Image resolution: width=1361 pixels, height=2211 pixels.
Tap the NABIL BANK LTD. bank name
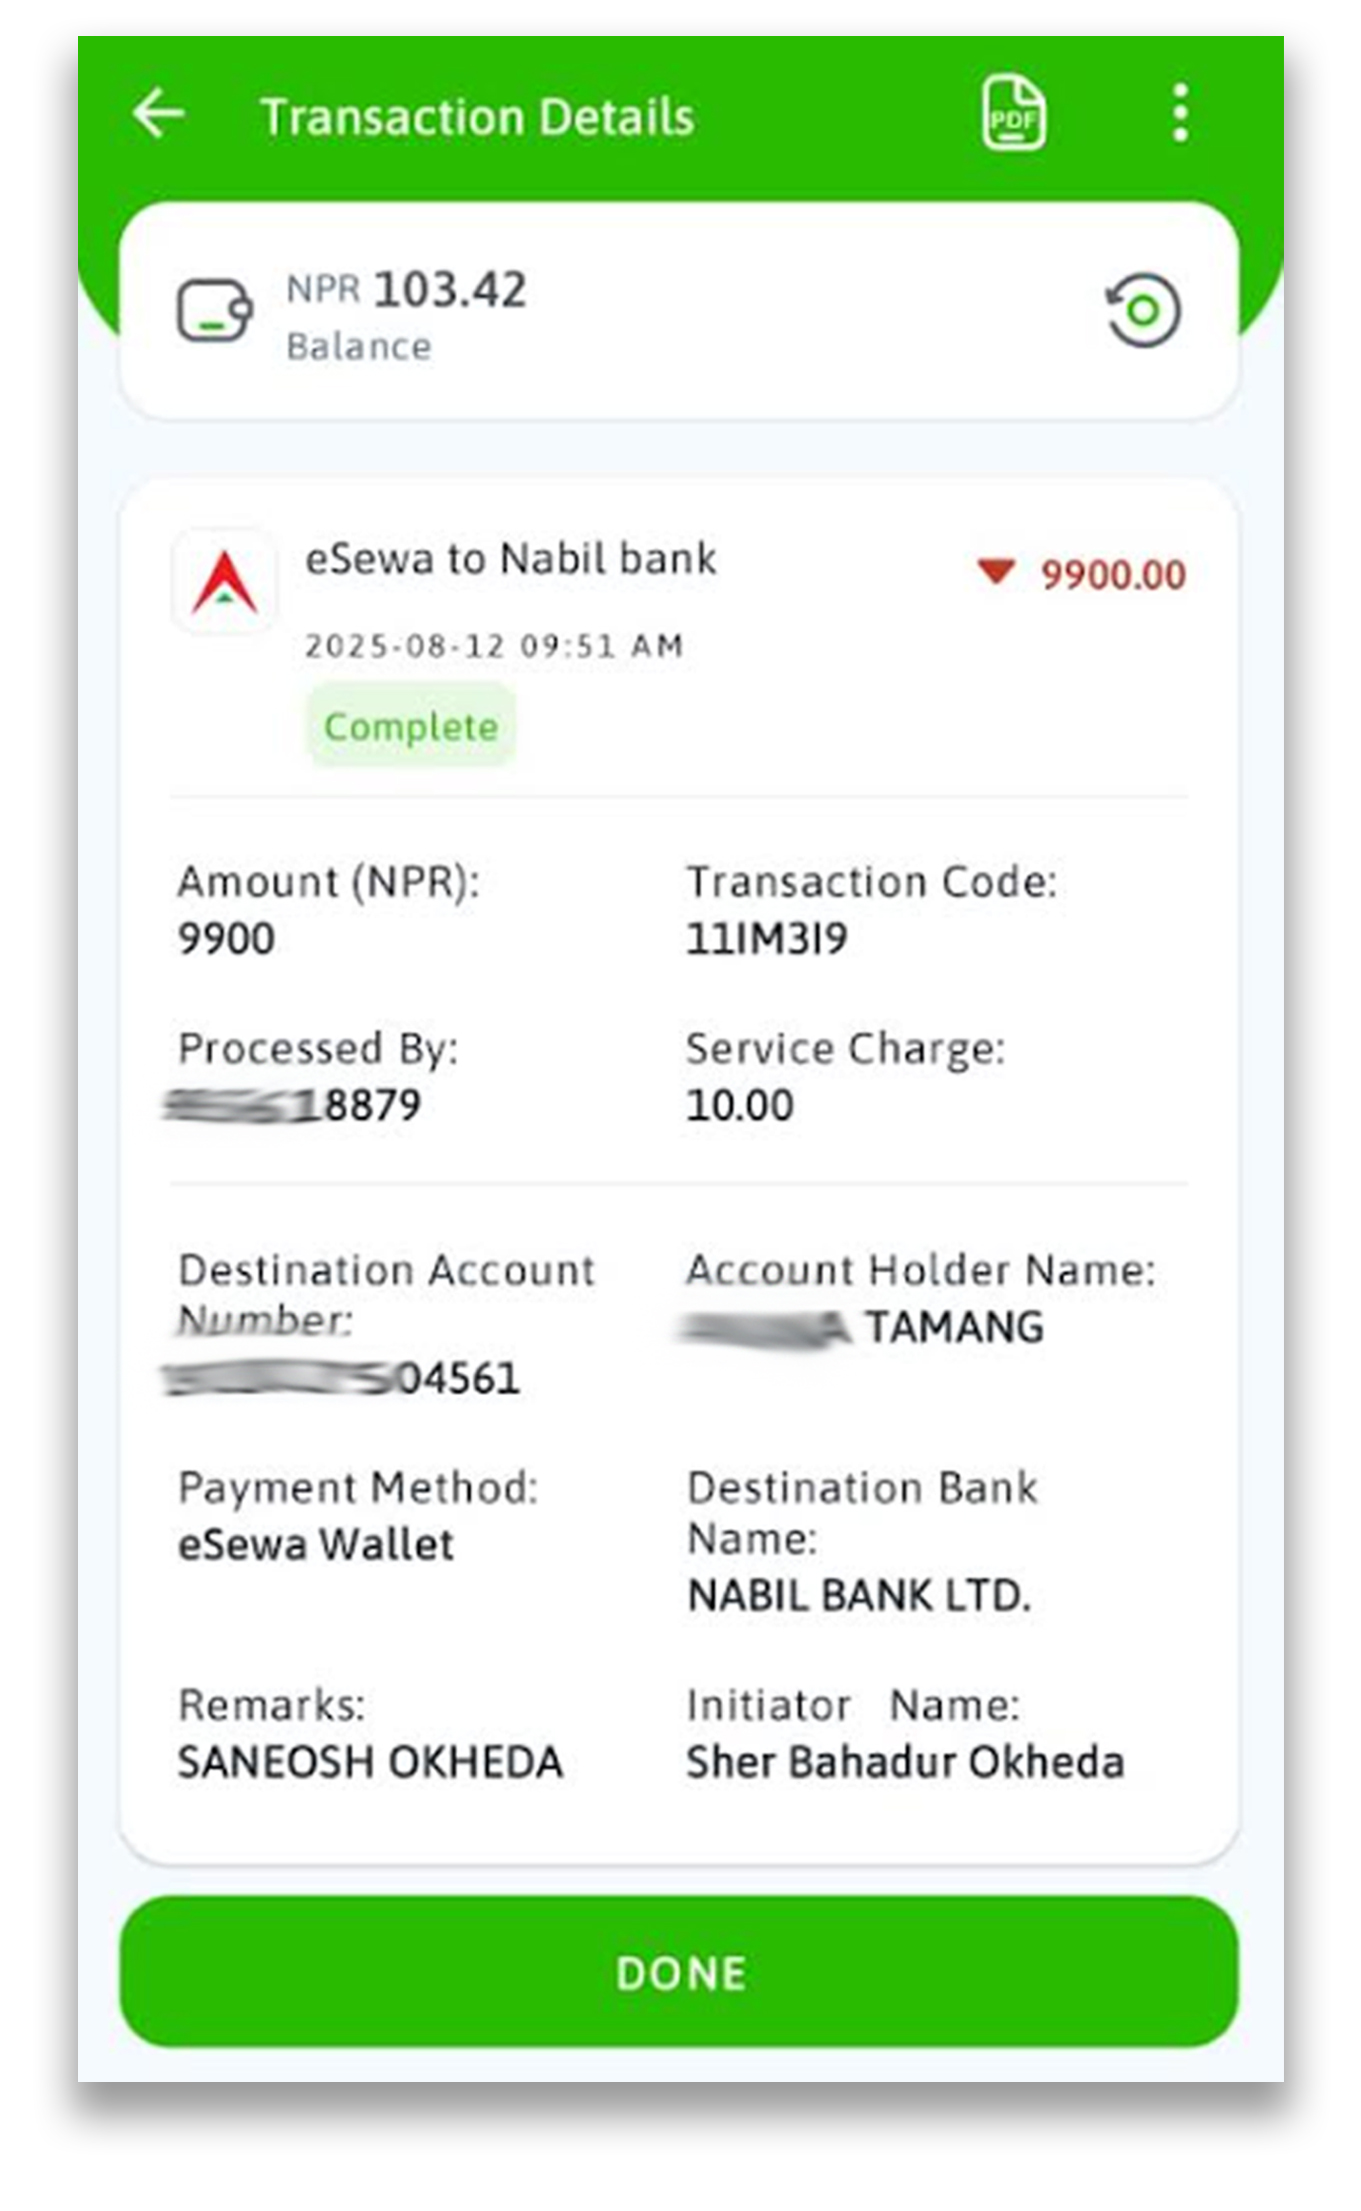(x=858, y=1595)
